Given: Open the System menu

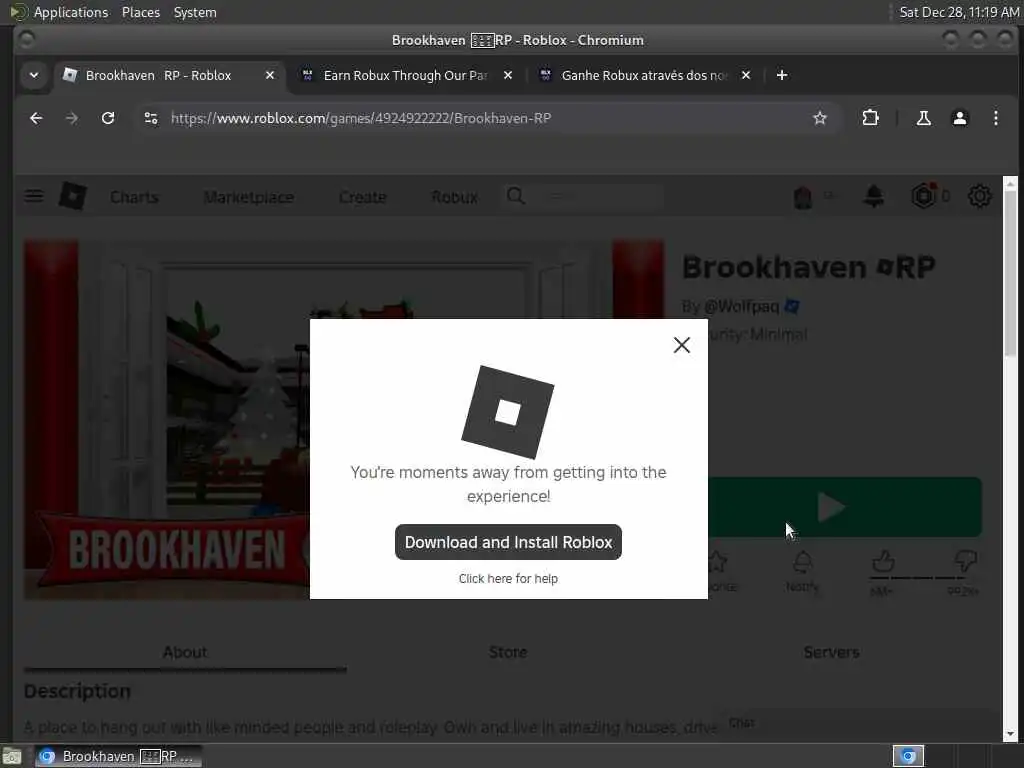Looking at the screenshot, I should click(195, 12).
